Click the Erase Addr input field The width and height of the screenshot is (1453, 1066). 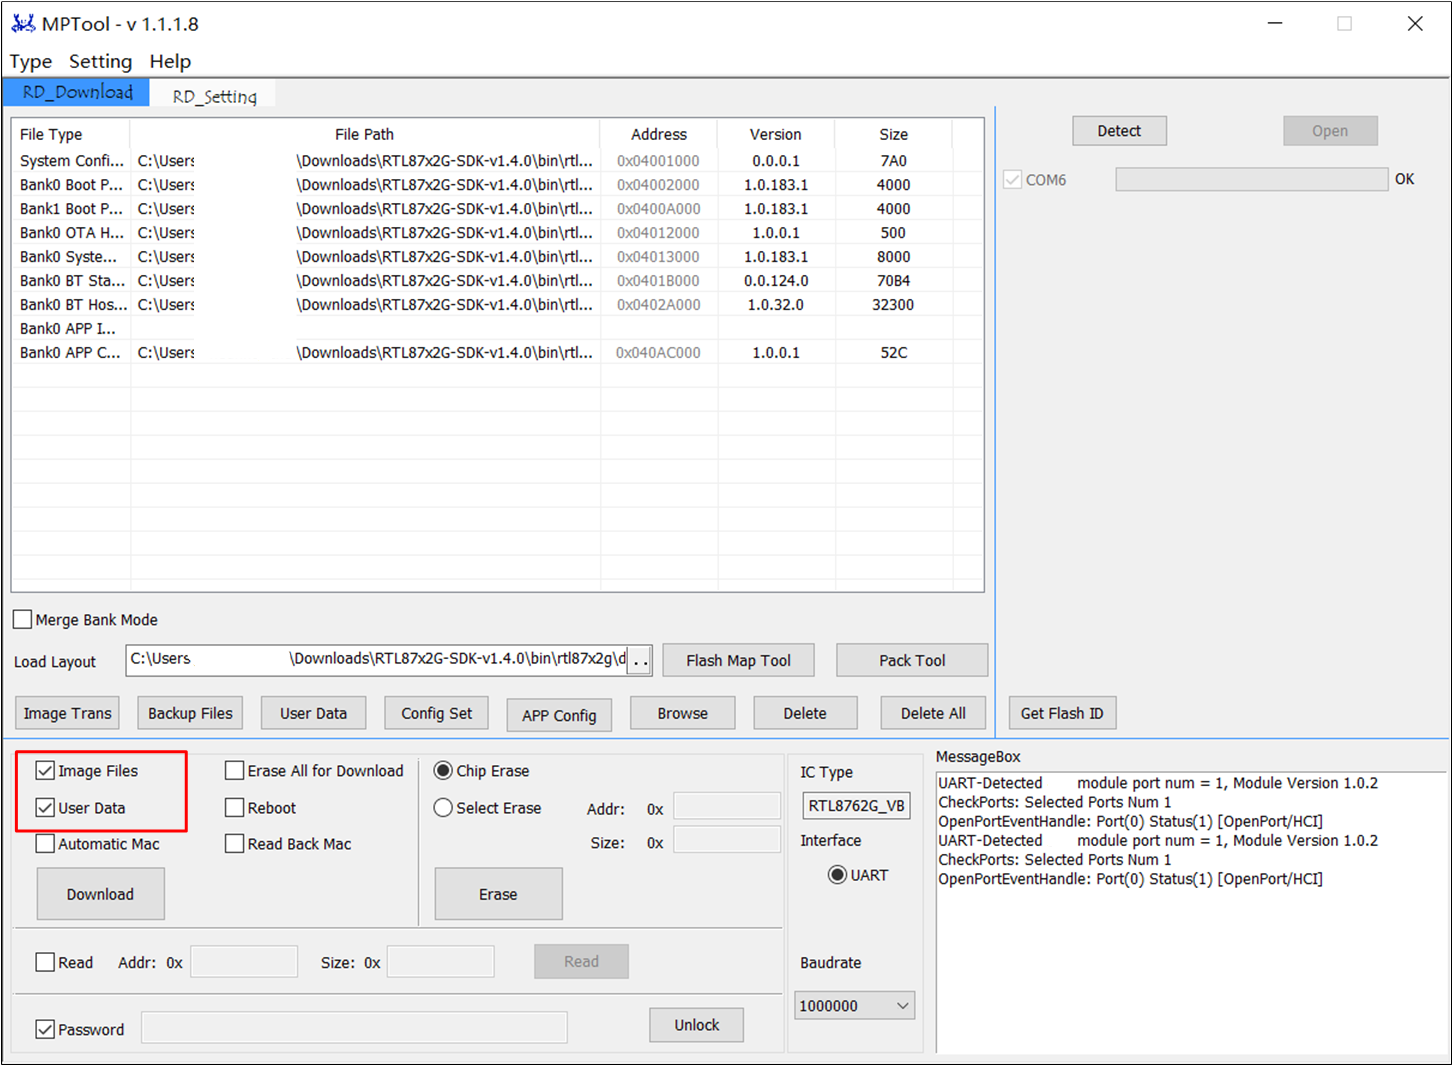pos(726,807)
